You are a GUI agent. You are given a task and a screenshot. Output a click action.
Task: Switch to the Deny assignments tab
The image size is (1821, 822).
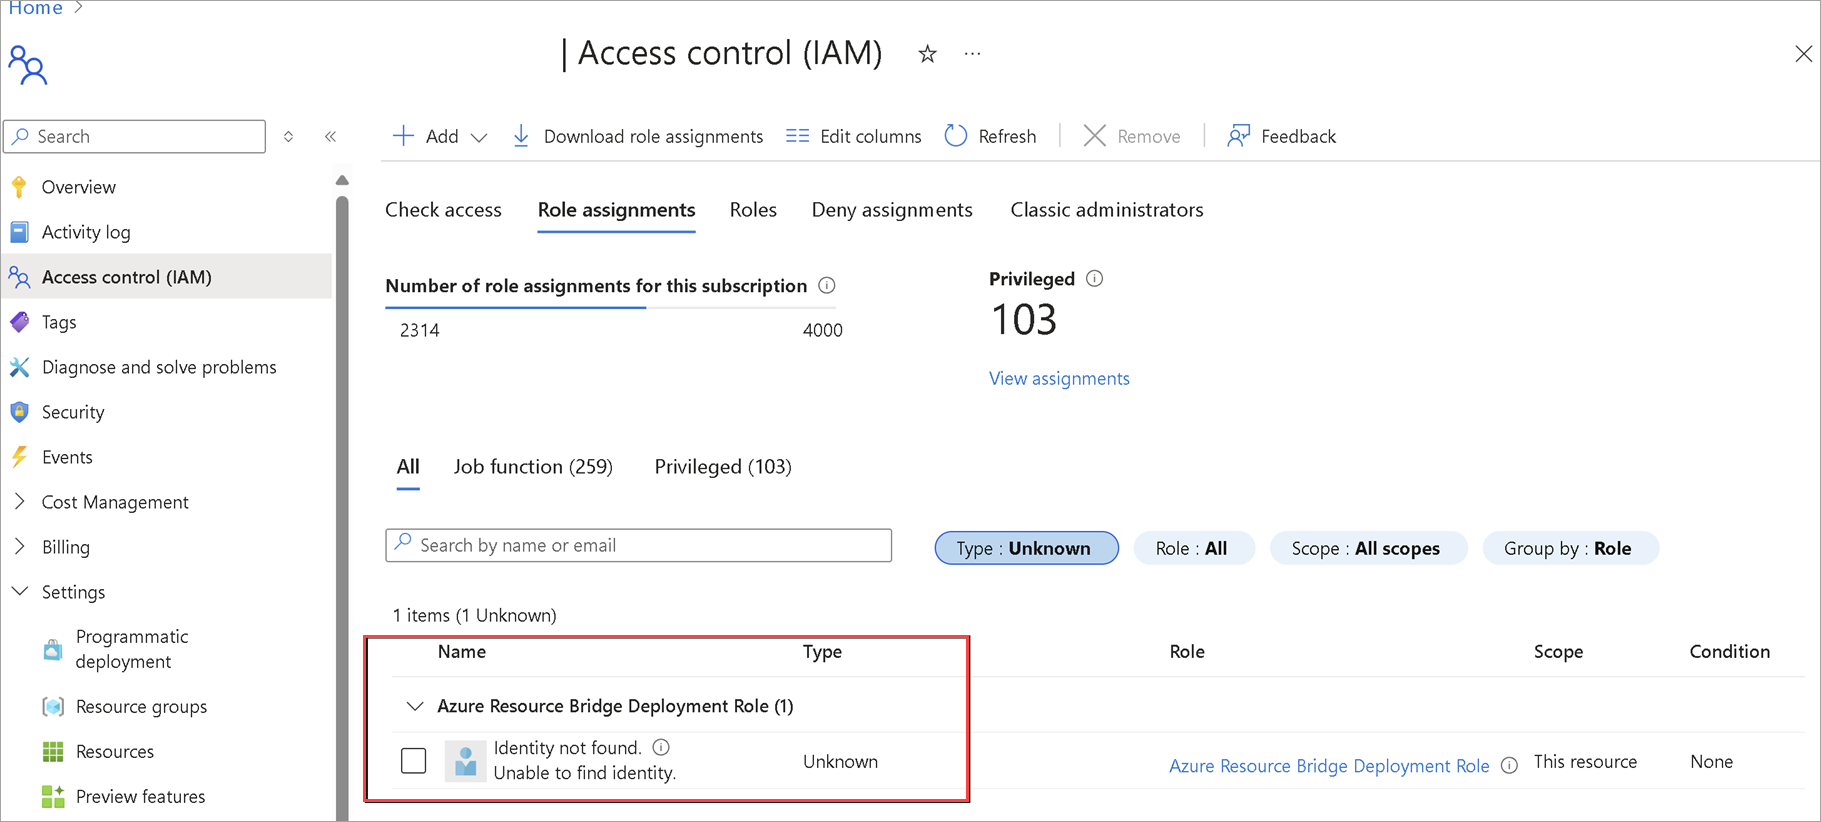[x=891, y=210]
